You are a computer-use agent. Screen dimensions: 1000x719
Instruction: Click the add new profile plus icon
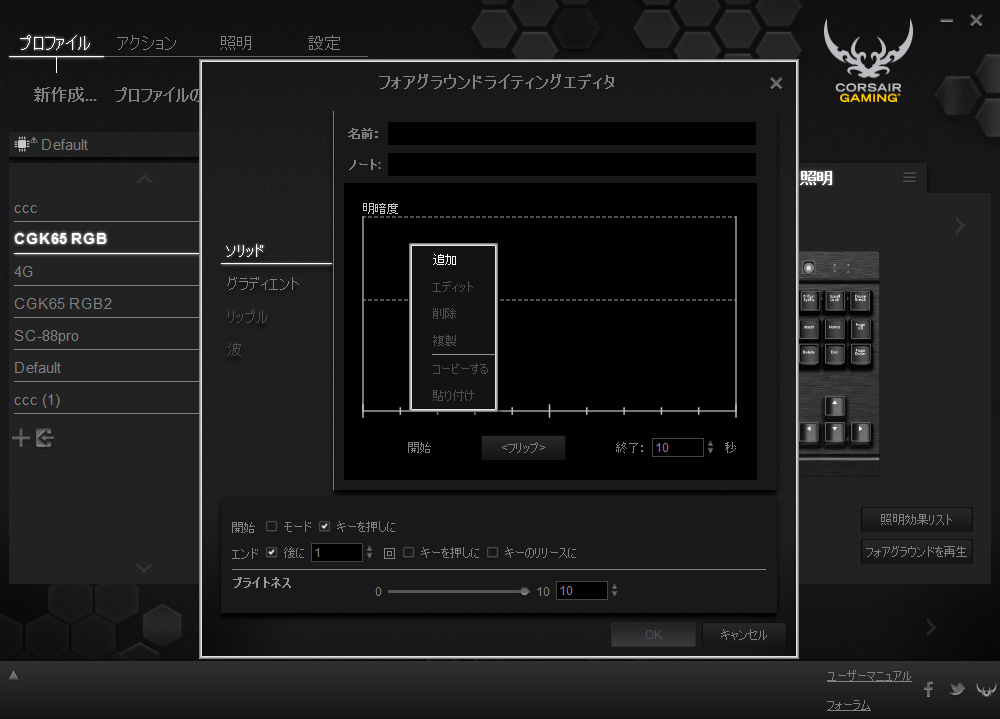point(21,438)
